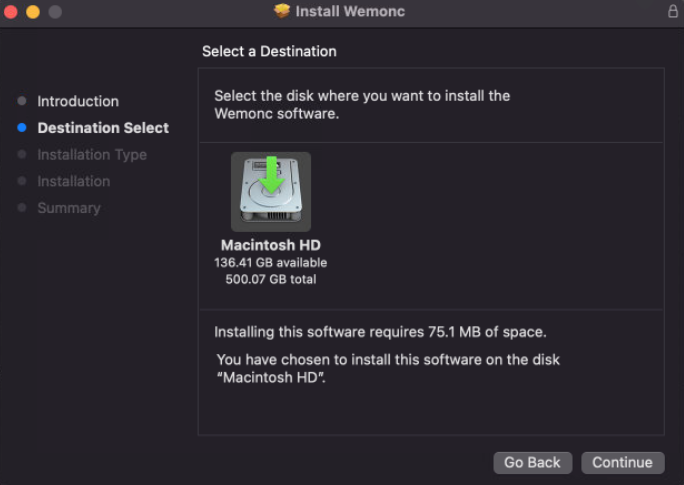Minimize the installer window with the yellow button
This screenshot has height=485, width=684.
tap(32, 12)
